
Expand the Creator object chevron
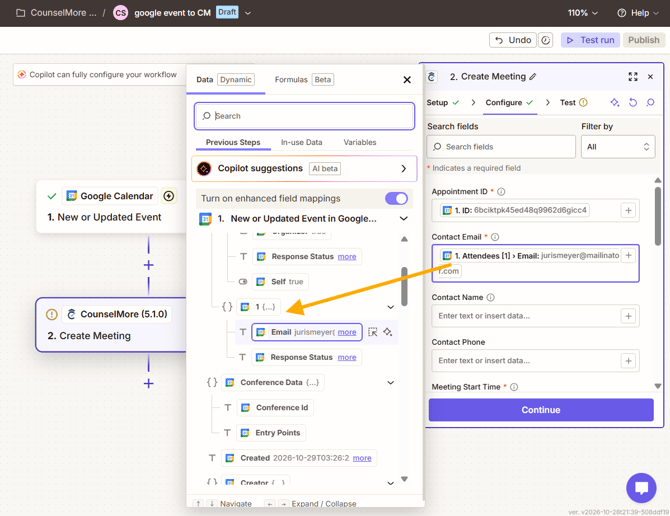391,483
